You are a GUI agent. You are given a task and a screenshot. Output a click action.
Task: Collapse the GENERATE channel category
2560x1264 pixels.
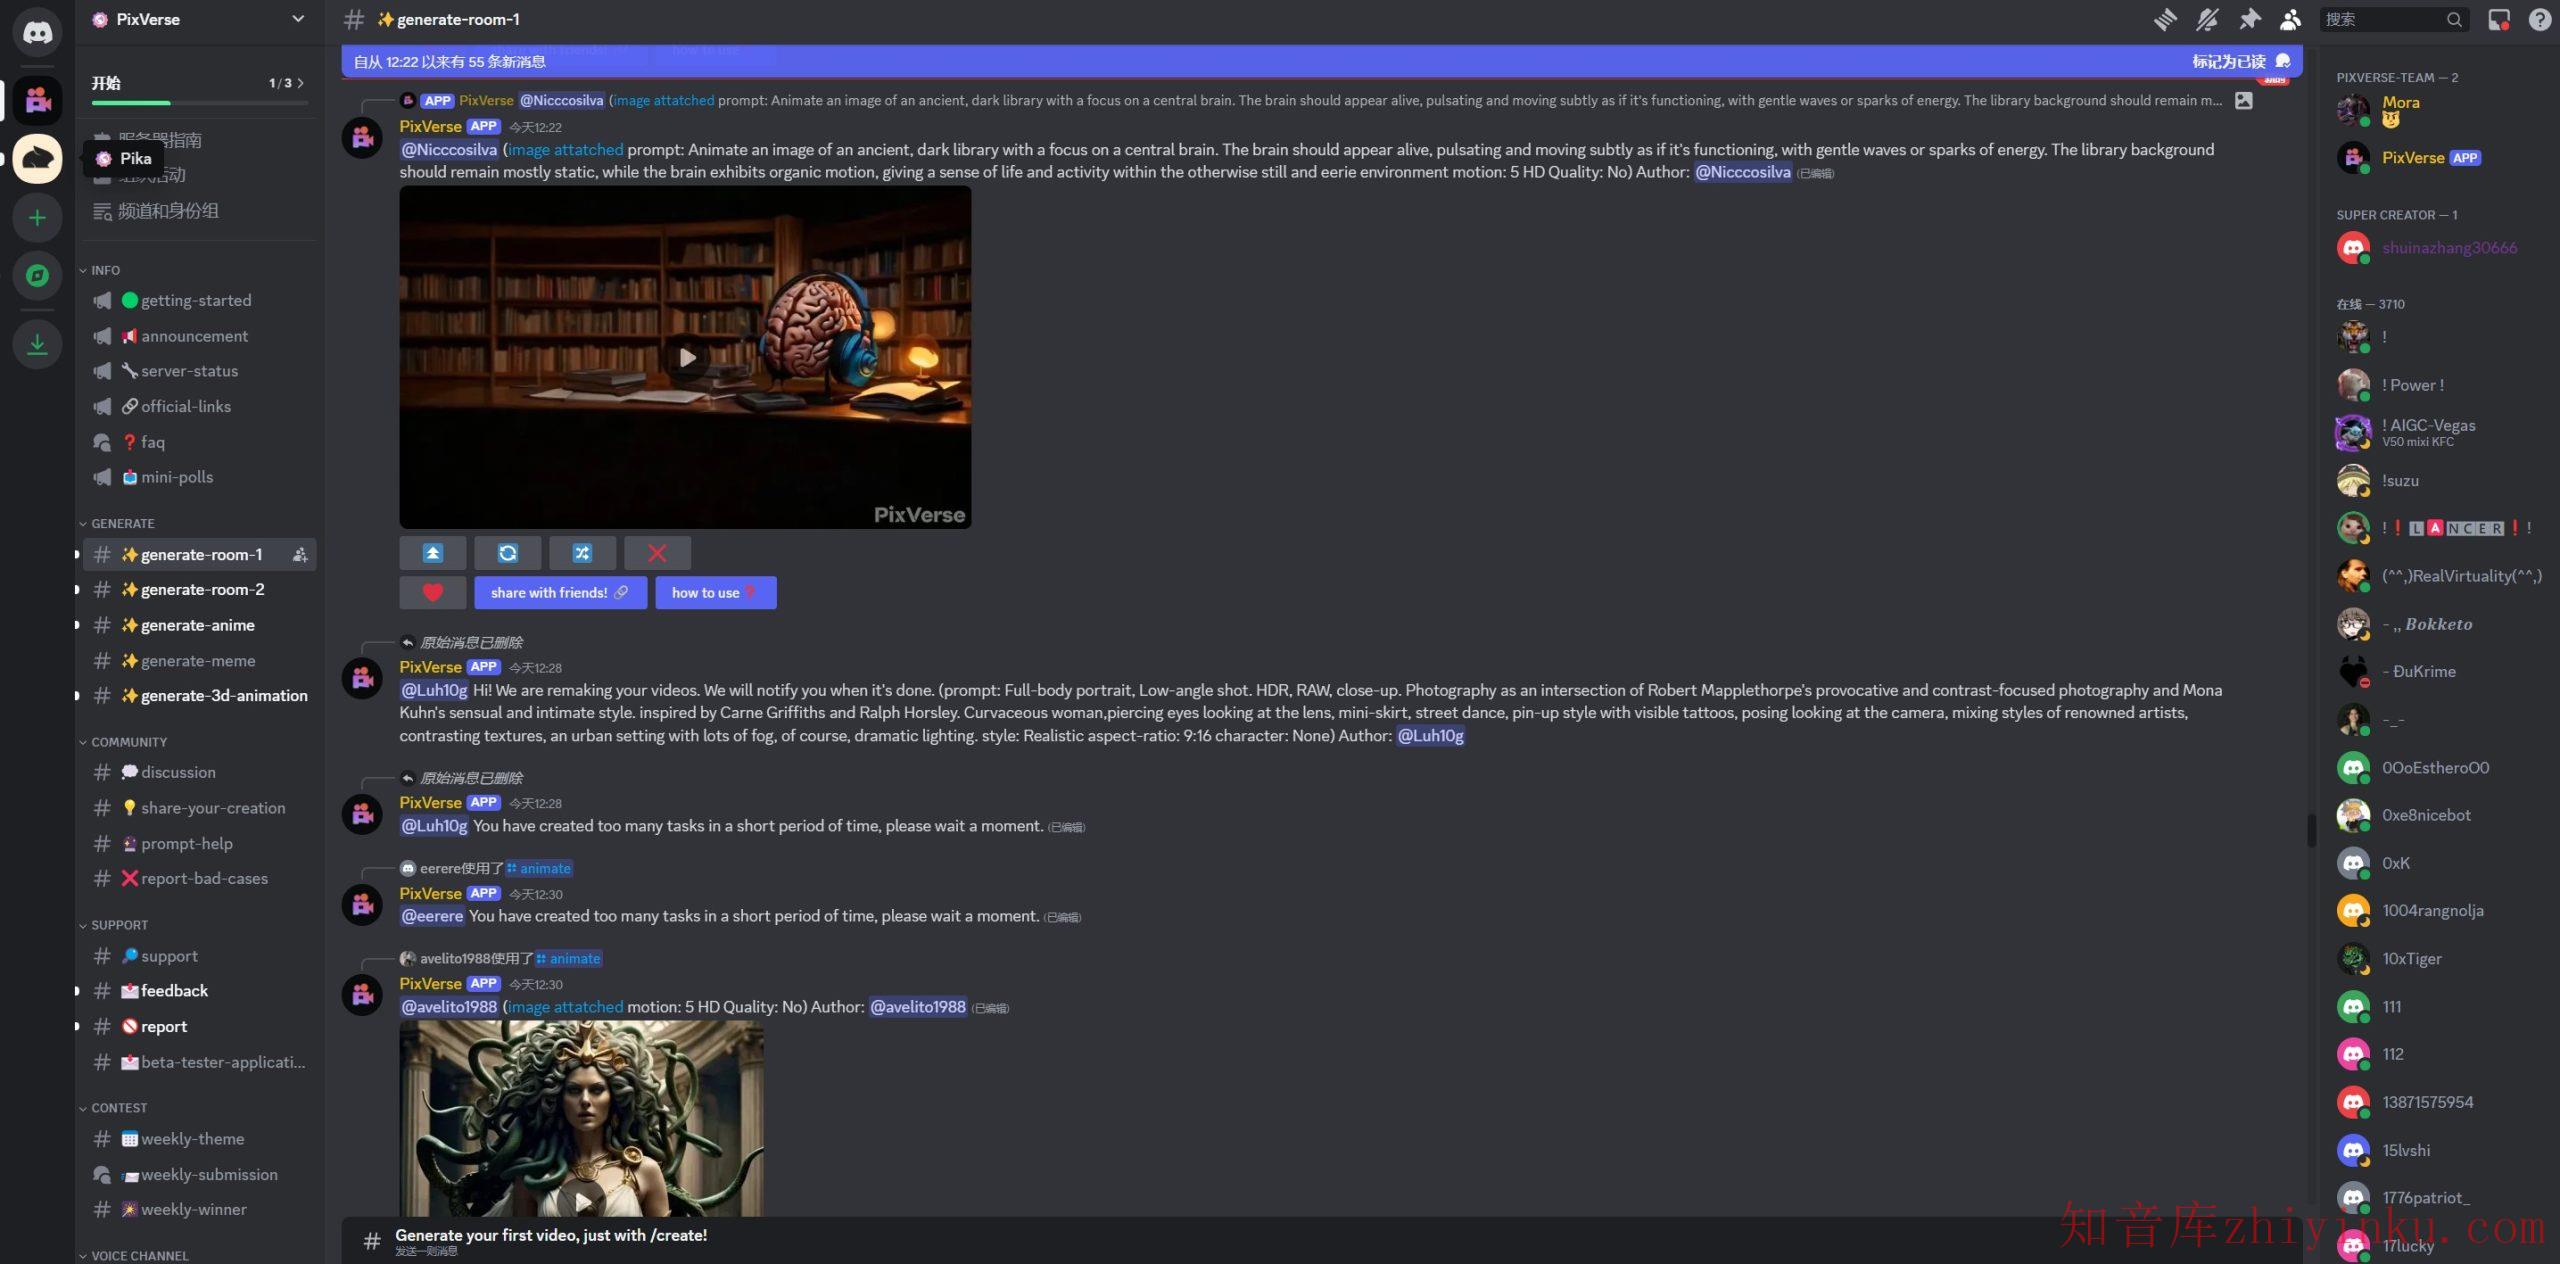[122, 524]
